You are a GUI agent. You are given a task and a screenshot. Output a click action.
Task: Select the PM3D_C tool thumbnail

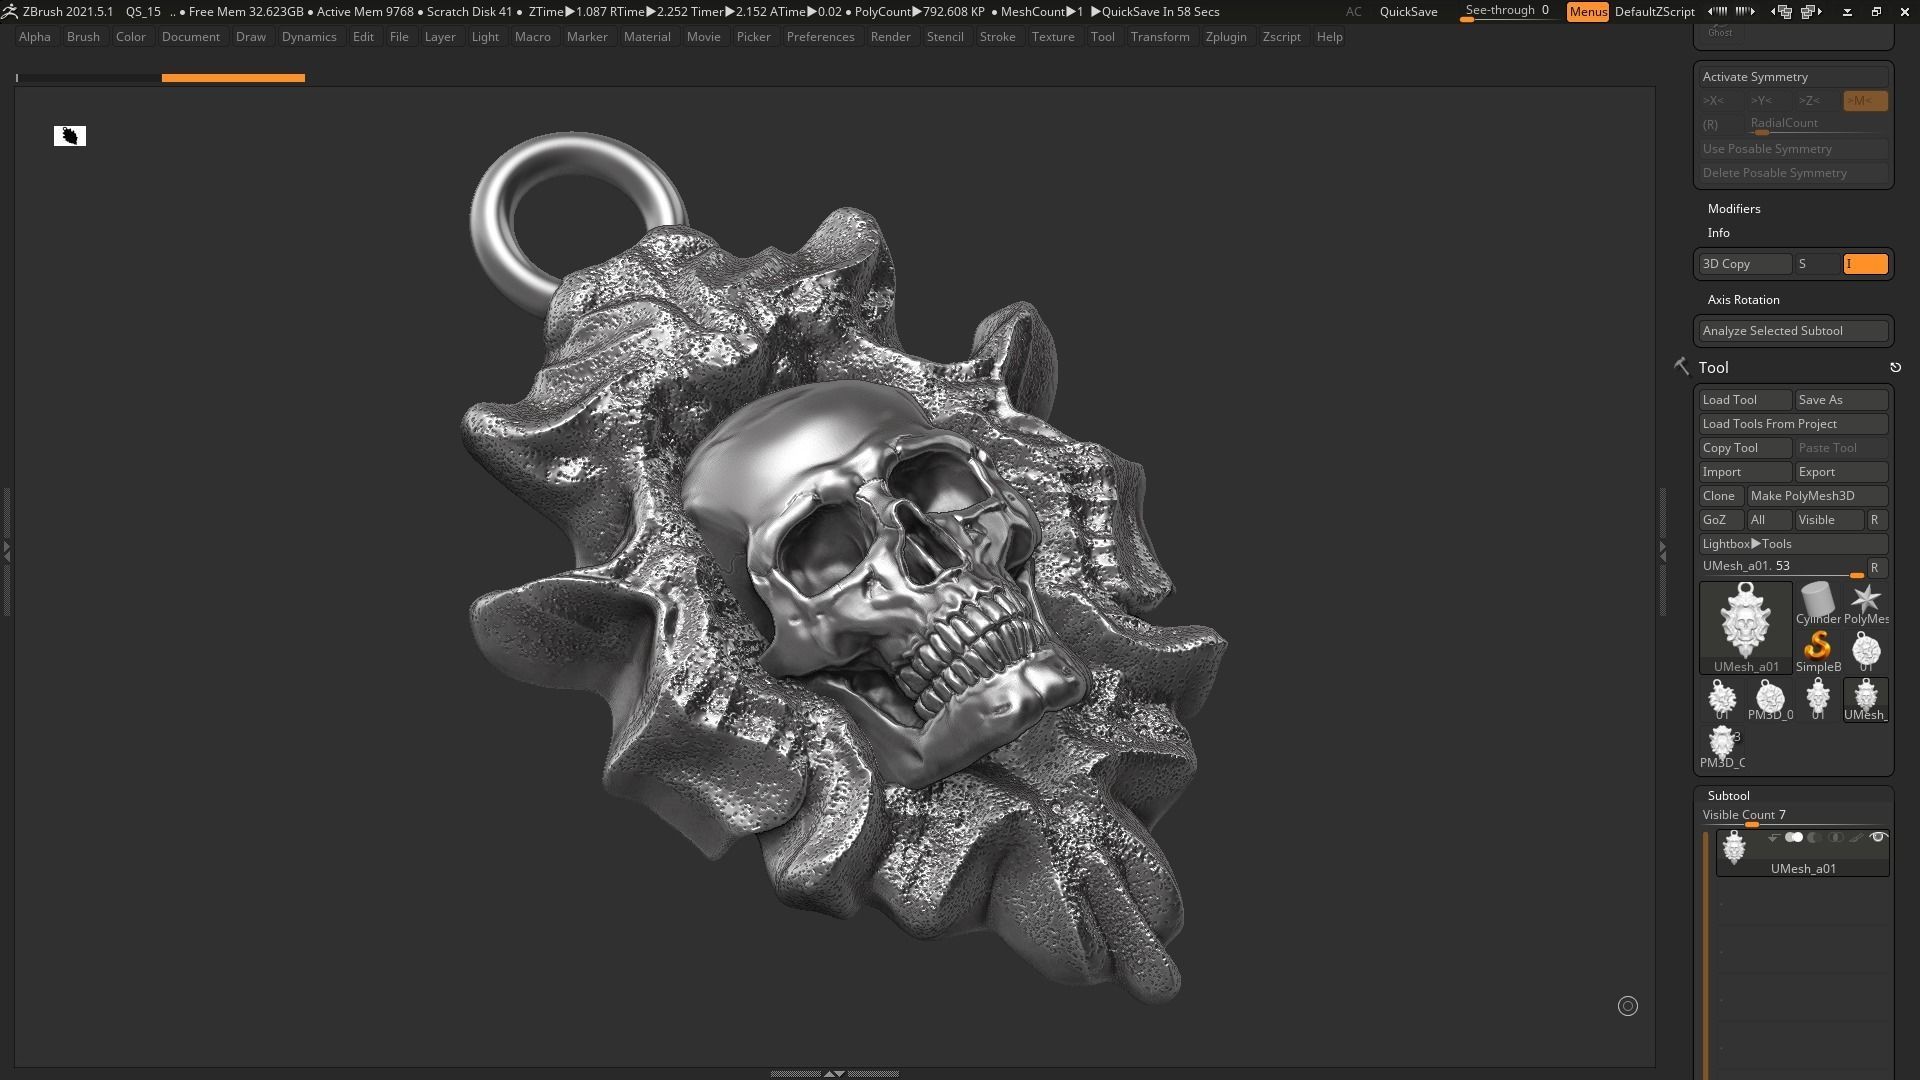point(1722,748)
